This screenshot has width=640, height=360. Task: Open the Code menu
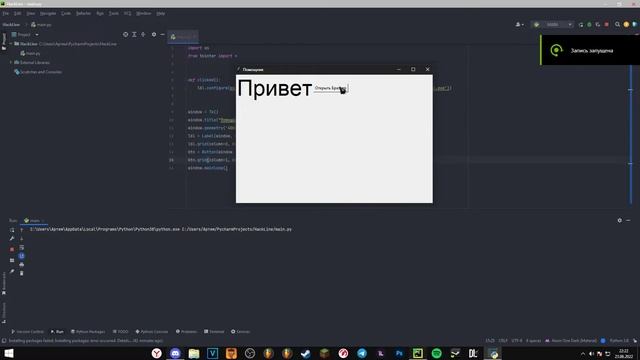click(x=66, y=13)
